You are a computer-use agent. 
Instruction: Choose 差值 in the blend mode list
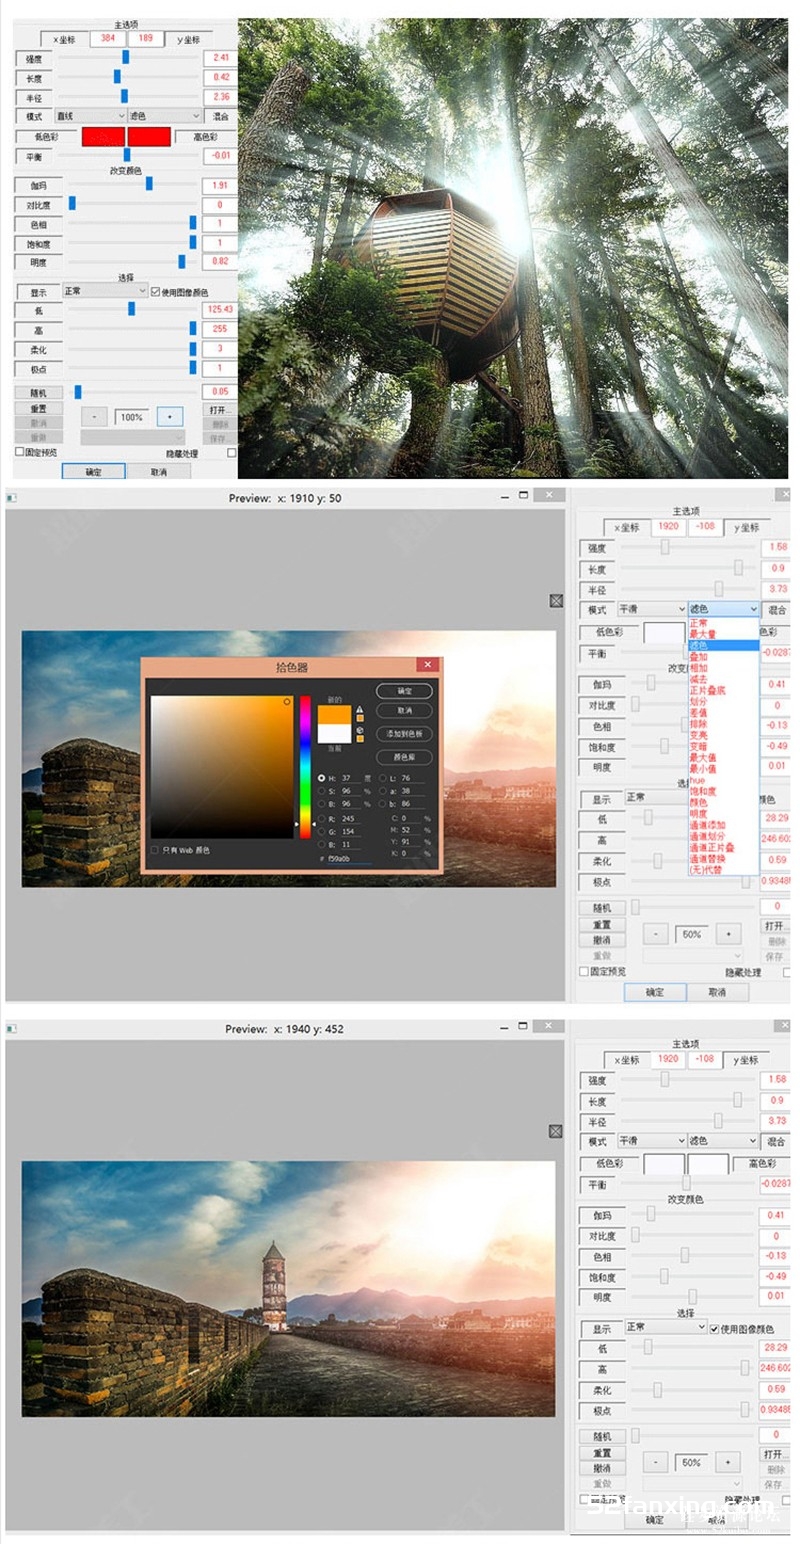723,713
